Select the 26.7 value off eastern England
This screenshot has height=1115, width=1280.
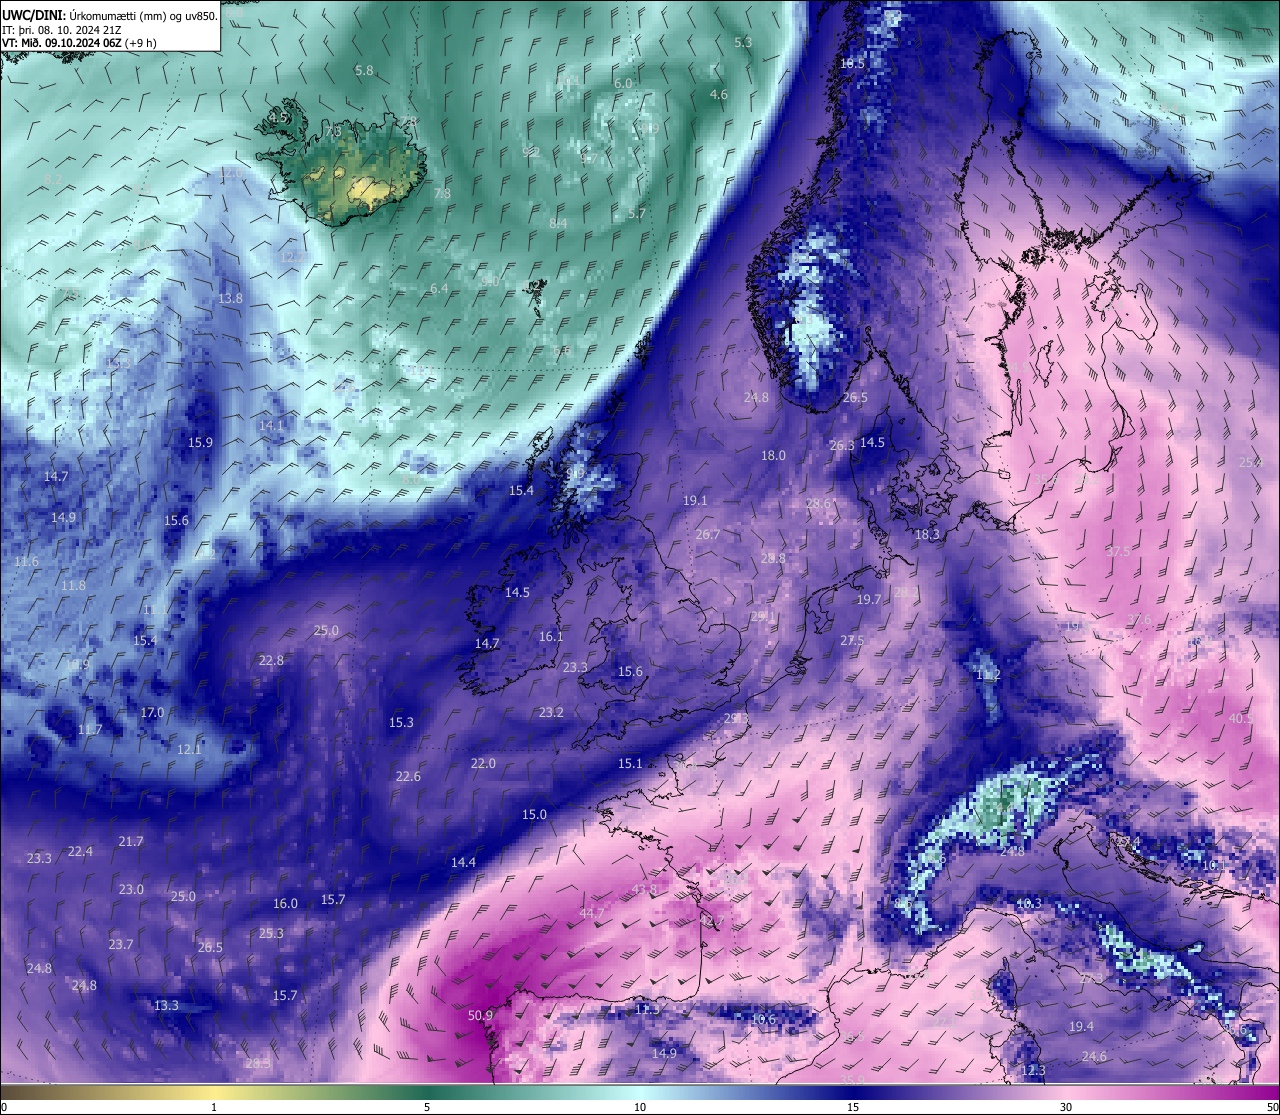coord(707,534)
